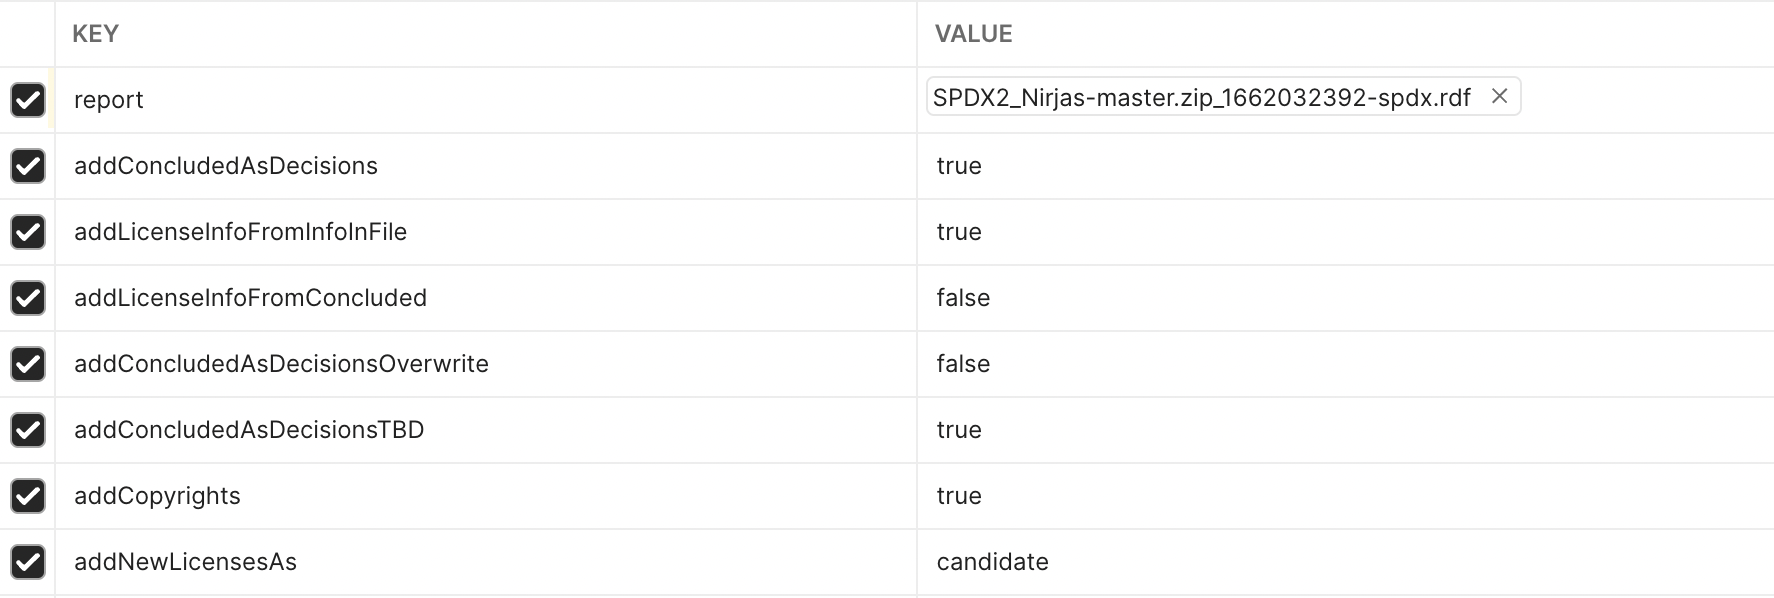Toggle the addConcludedAsDecisionsTBD checkbox
Screen dimensions: 1774x598
[28, 430]
